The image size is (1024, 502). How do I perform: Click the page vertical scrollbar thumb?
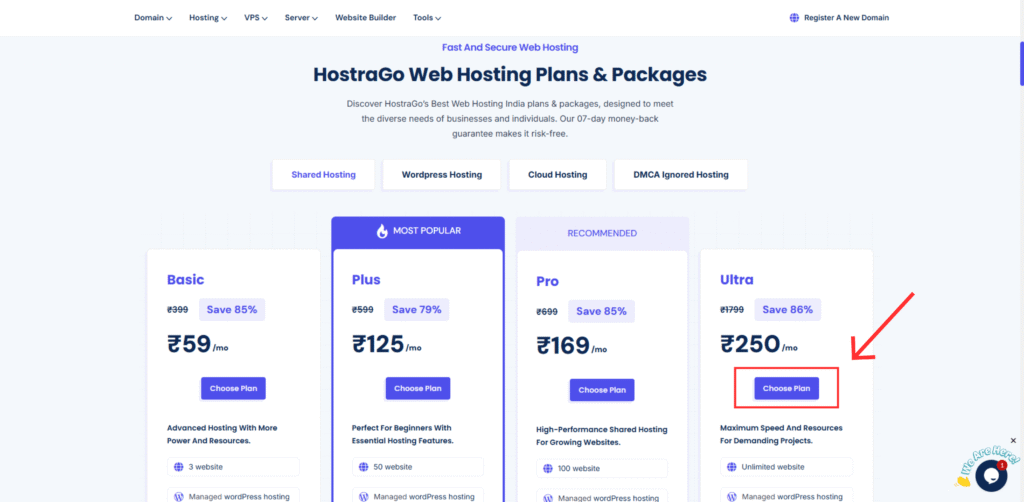point(1021,64)
